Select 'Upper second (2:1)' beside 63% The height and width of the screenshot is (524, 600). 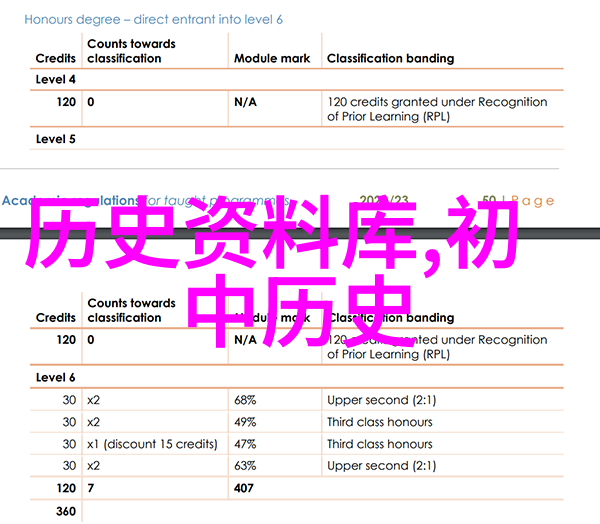(379, 465)
